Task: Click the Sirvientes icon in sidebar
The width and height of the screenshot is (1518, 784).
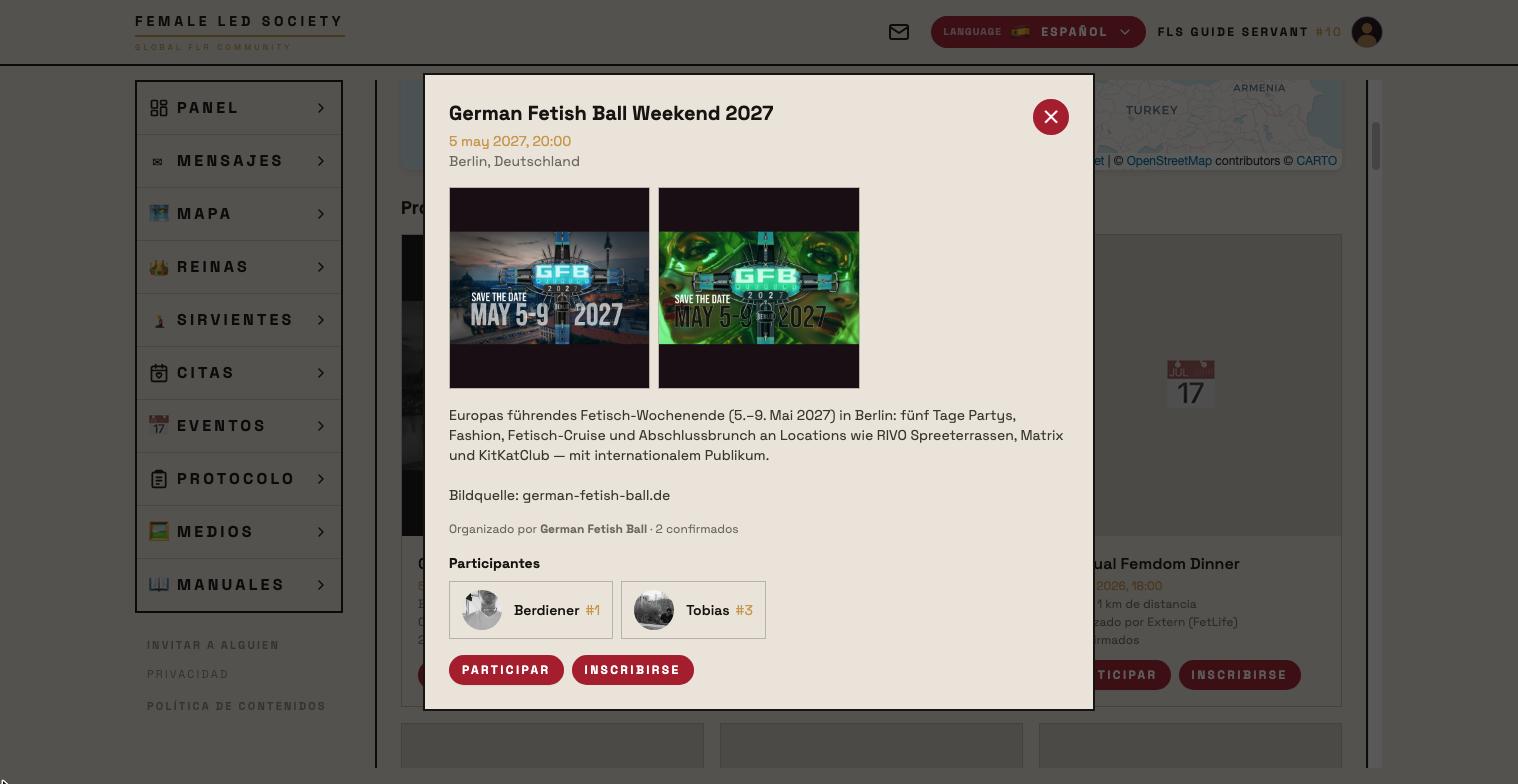Action: [159, 320]
